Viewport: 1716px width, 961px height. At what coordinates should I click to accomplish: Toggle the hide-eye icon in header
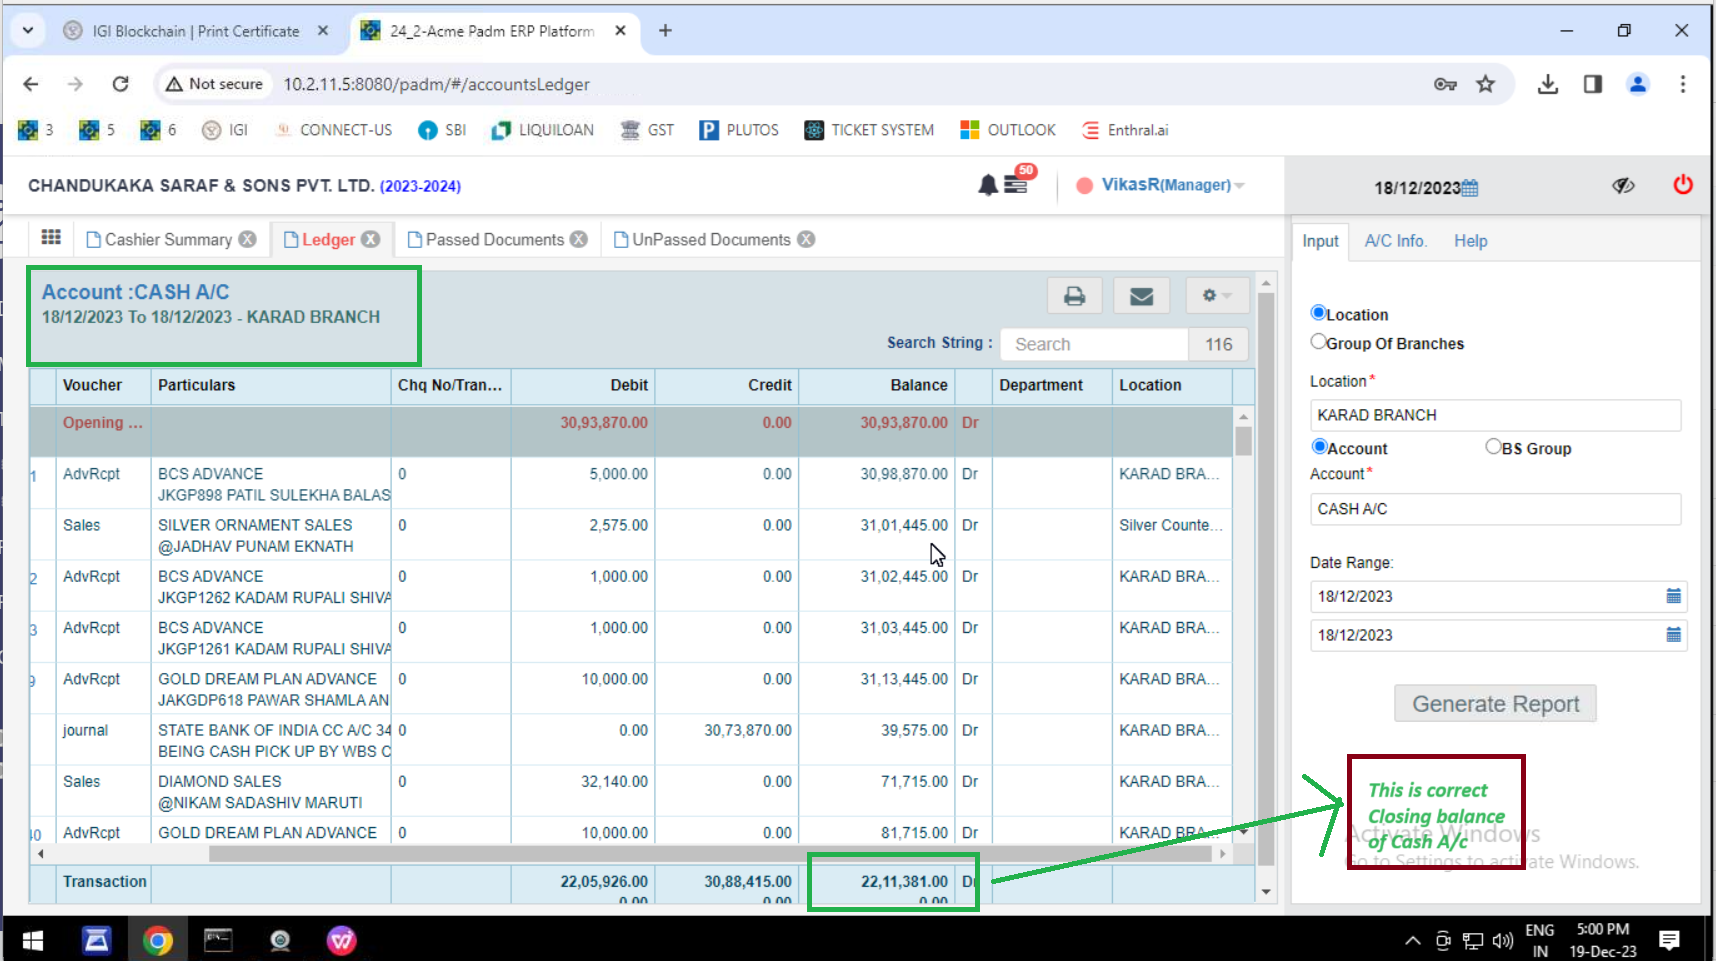coord(1623,186)
